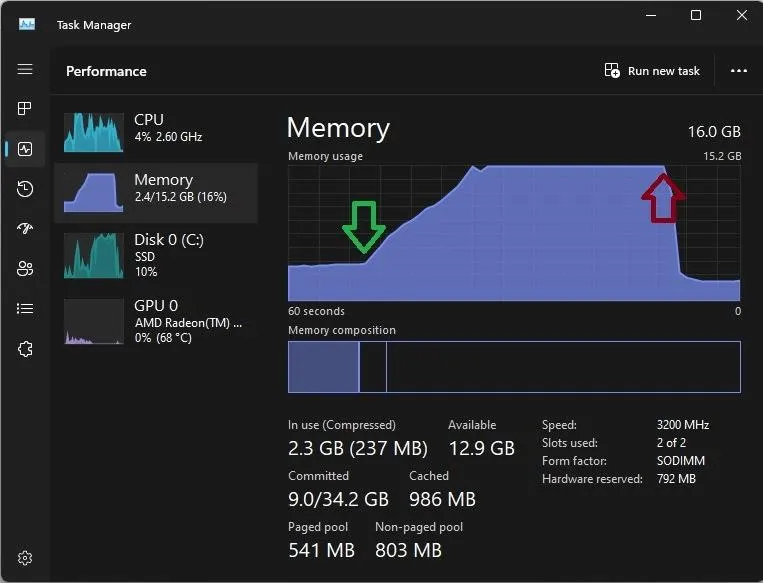This screenshot has height=583, width=763.
Task: Click the Memory mini graph thumbnail
Action: [x=93, y=193]
